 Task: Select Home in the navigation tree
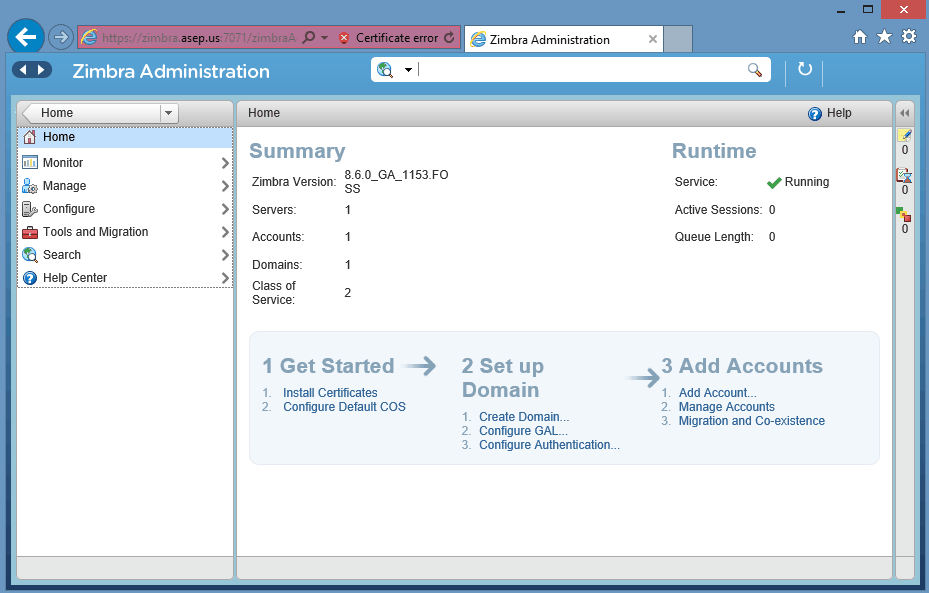(x=125, y=137)
